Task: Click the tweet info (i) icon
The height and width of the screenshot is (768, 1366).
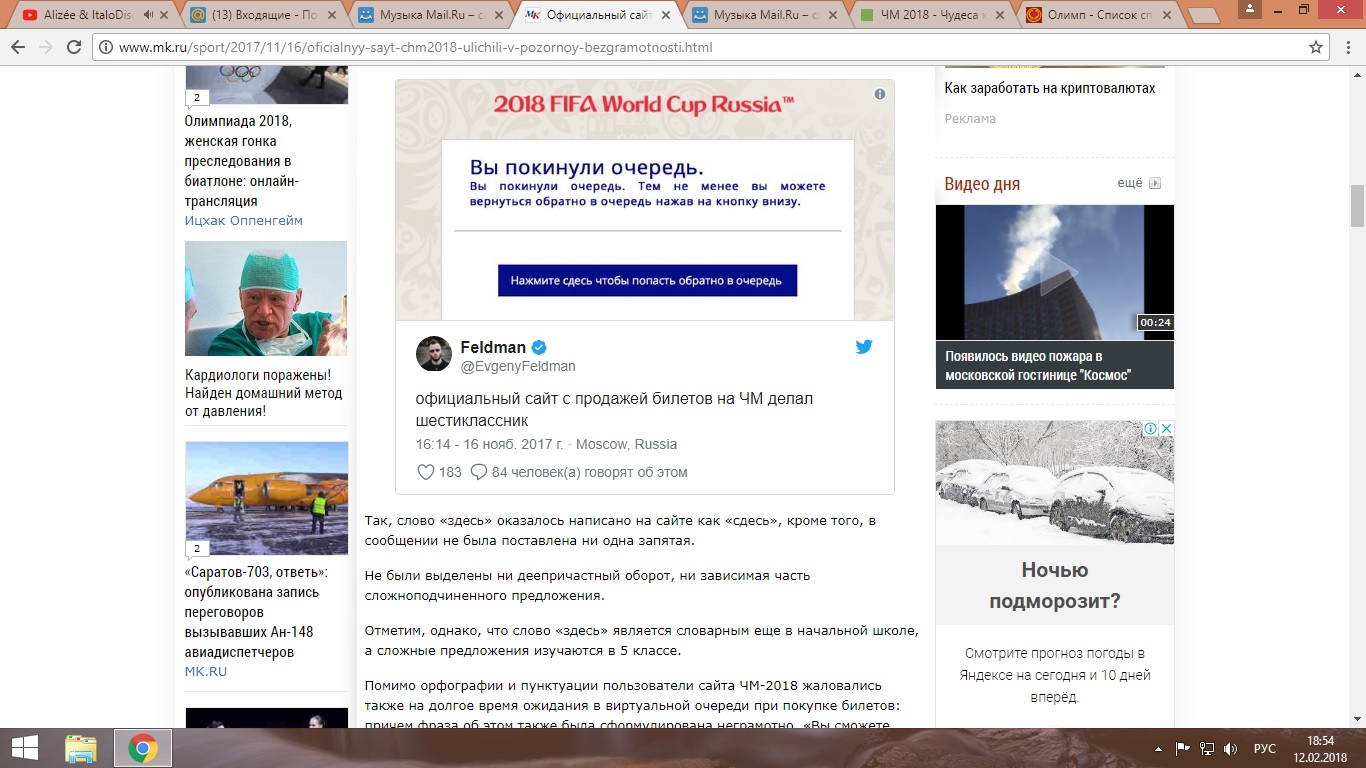Action: 880,94
